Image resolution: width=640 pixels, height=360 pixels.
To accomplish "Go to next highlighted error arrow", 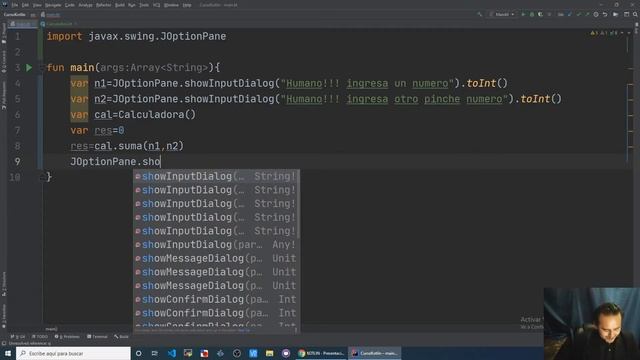I will [629, 33].
